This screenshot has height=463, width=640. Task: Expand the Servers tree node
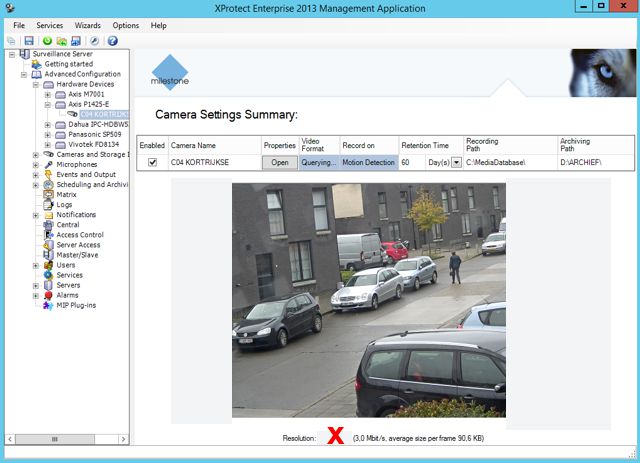pyautogui.click(x=36, y=286)
